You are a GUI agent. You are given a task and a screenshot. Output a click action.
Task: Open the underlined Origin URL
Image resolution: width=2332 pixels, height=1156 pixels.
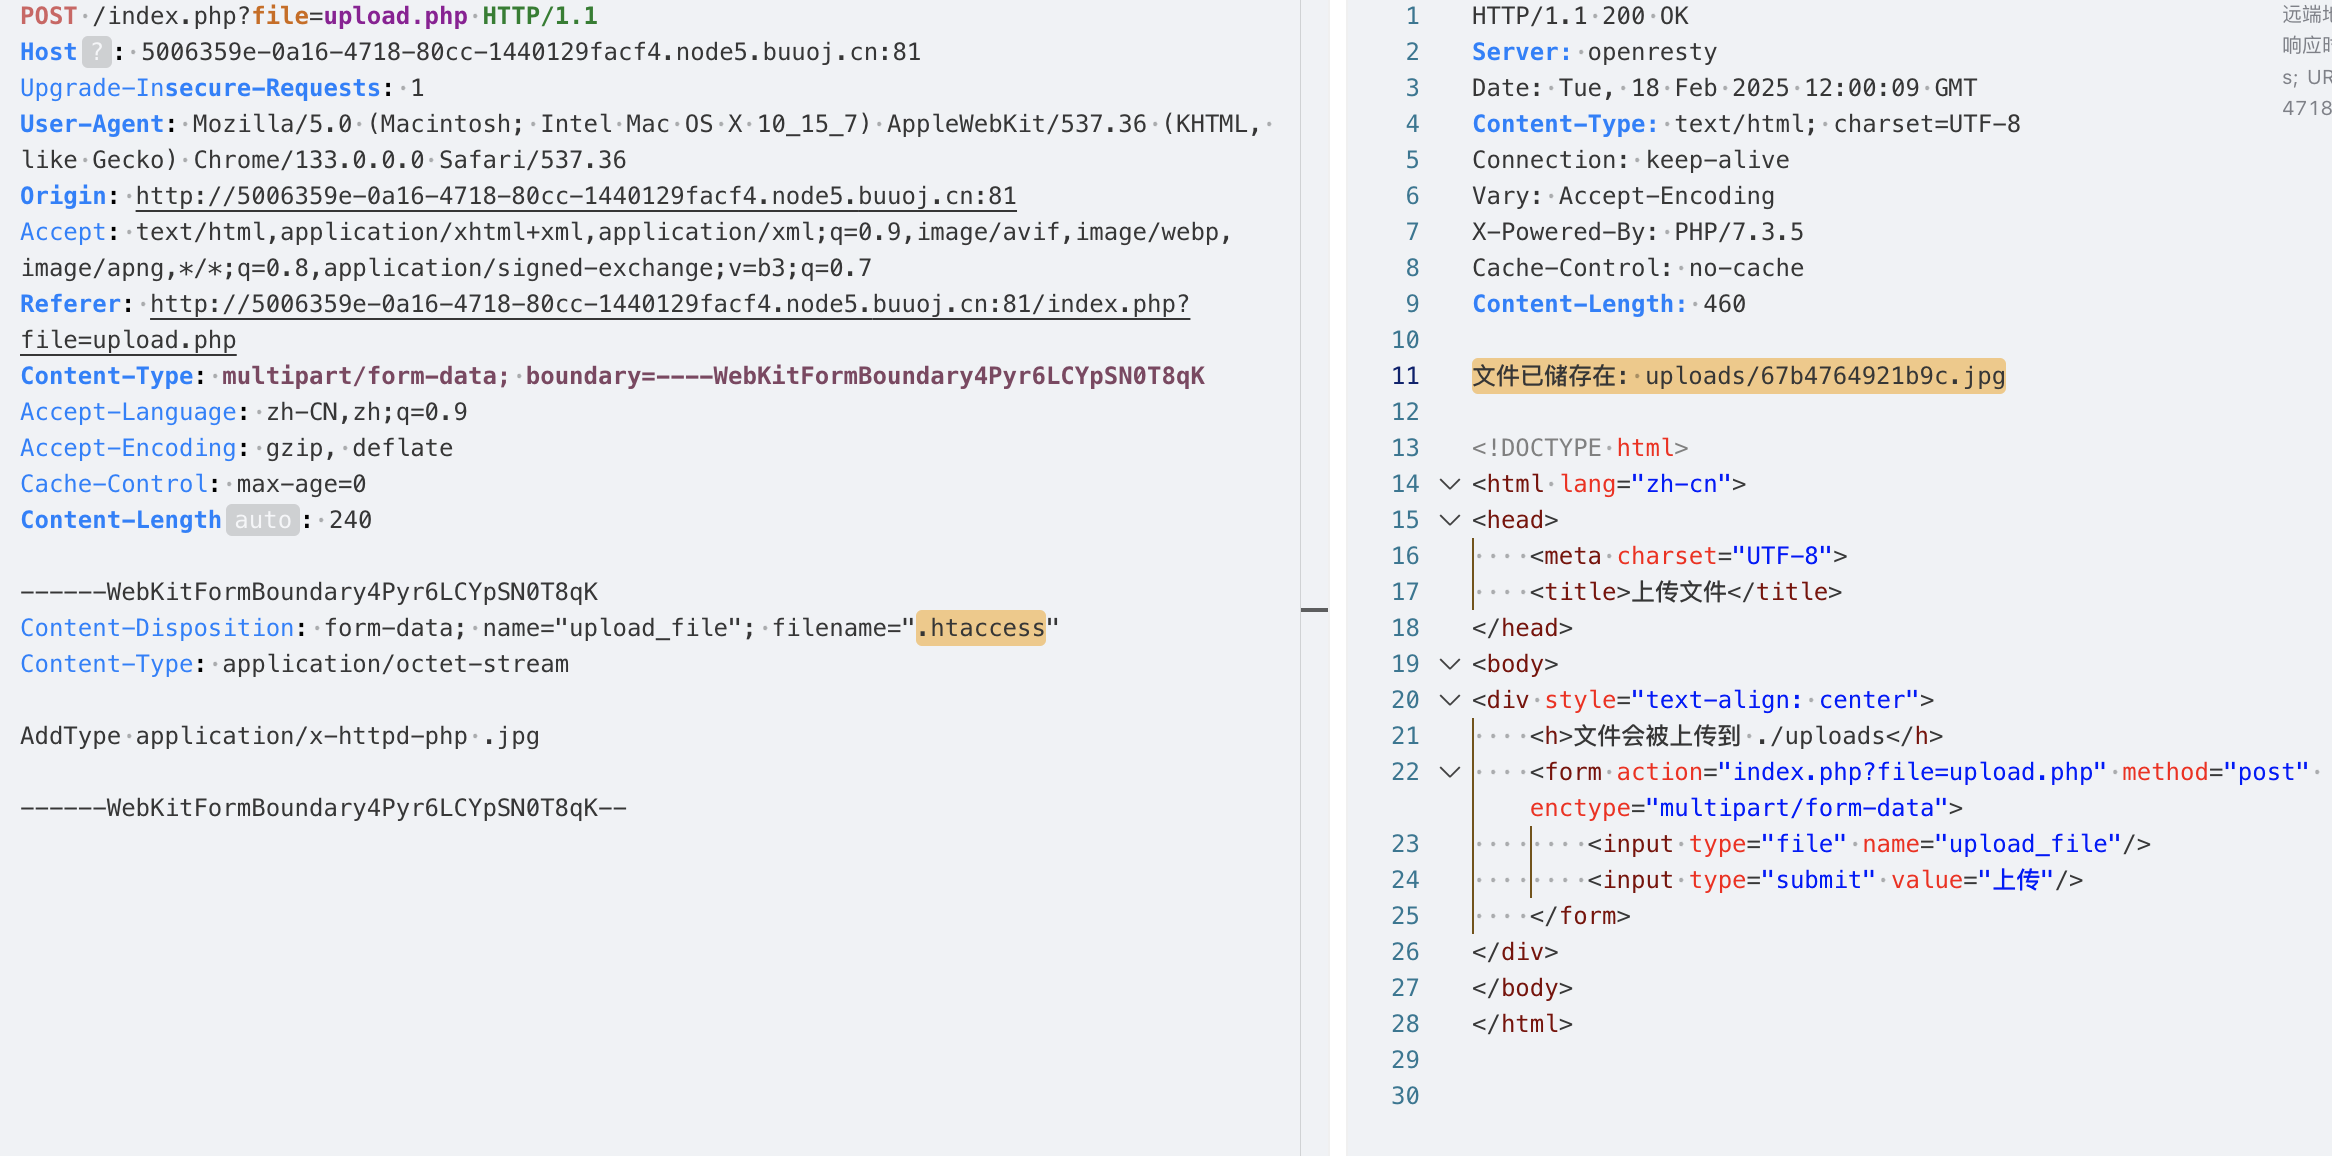[575, 196]
